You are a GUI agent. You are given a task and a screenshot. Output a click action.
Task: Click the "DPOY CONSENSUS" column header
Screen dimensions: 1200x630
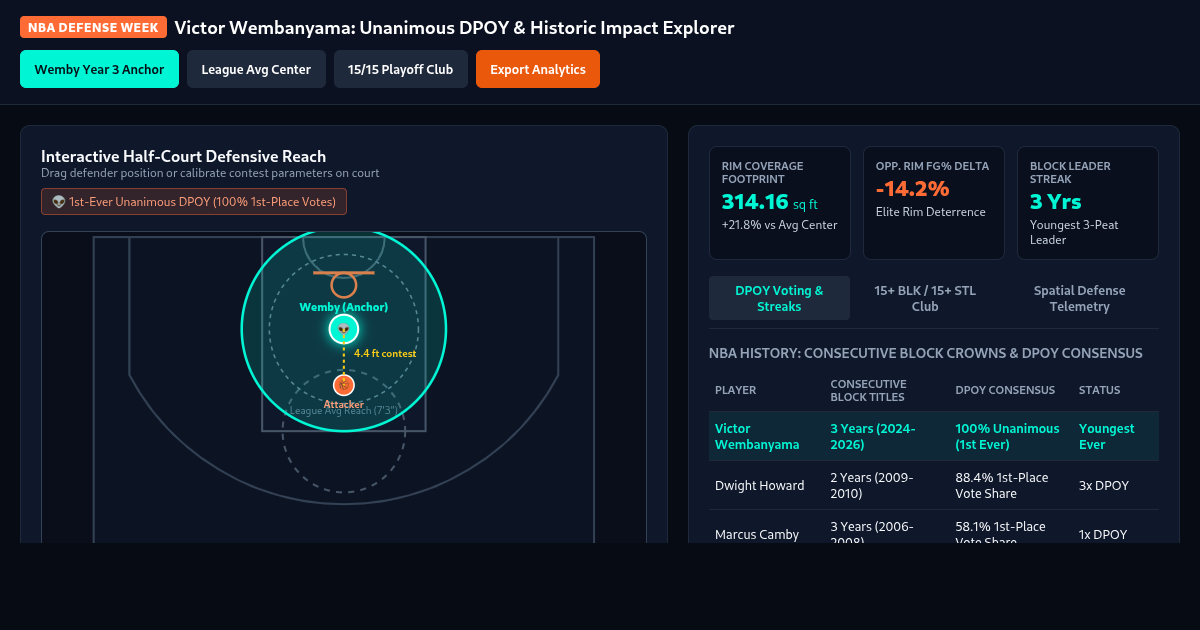pyautogui.click(x=1005, y=390)
